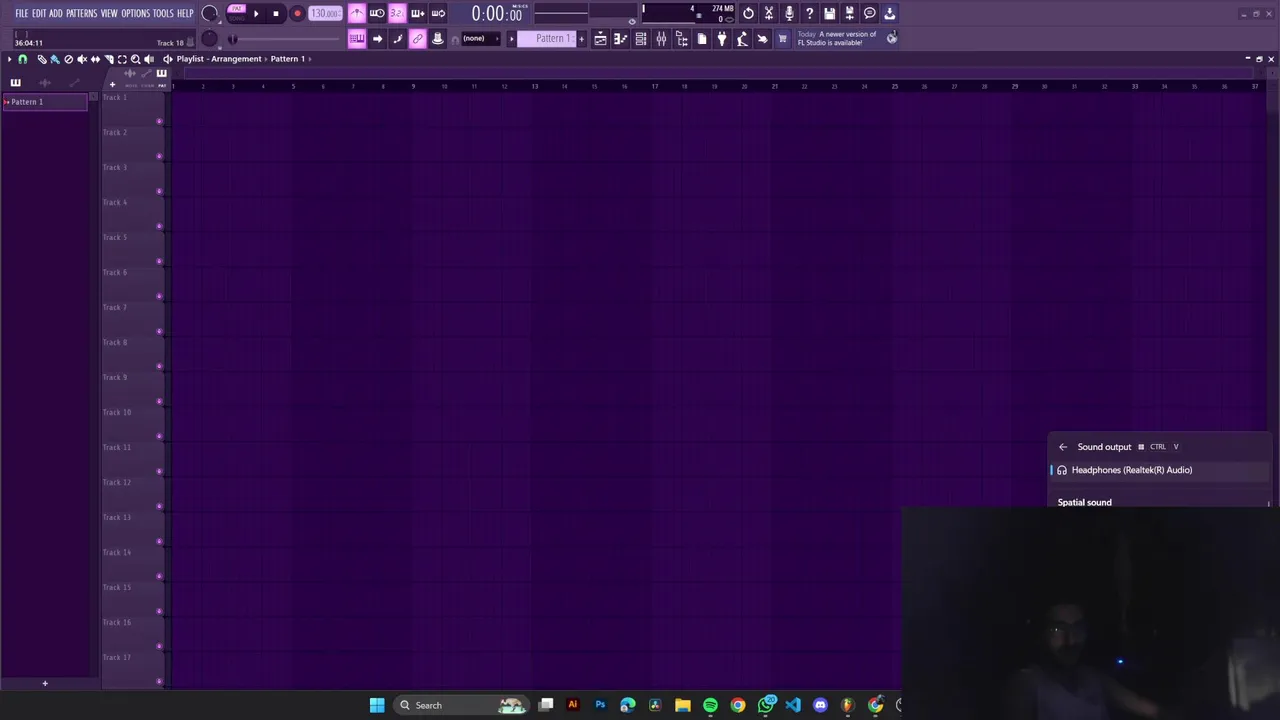Click the 130.000 tempo field
The width and height of the screenshot is (1280, 720).
[325, 14]
